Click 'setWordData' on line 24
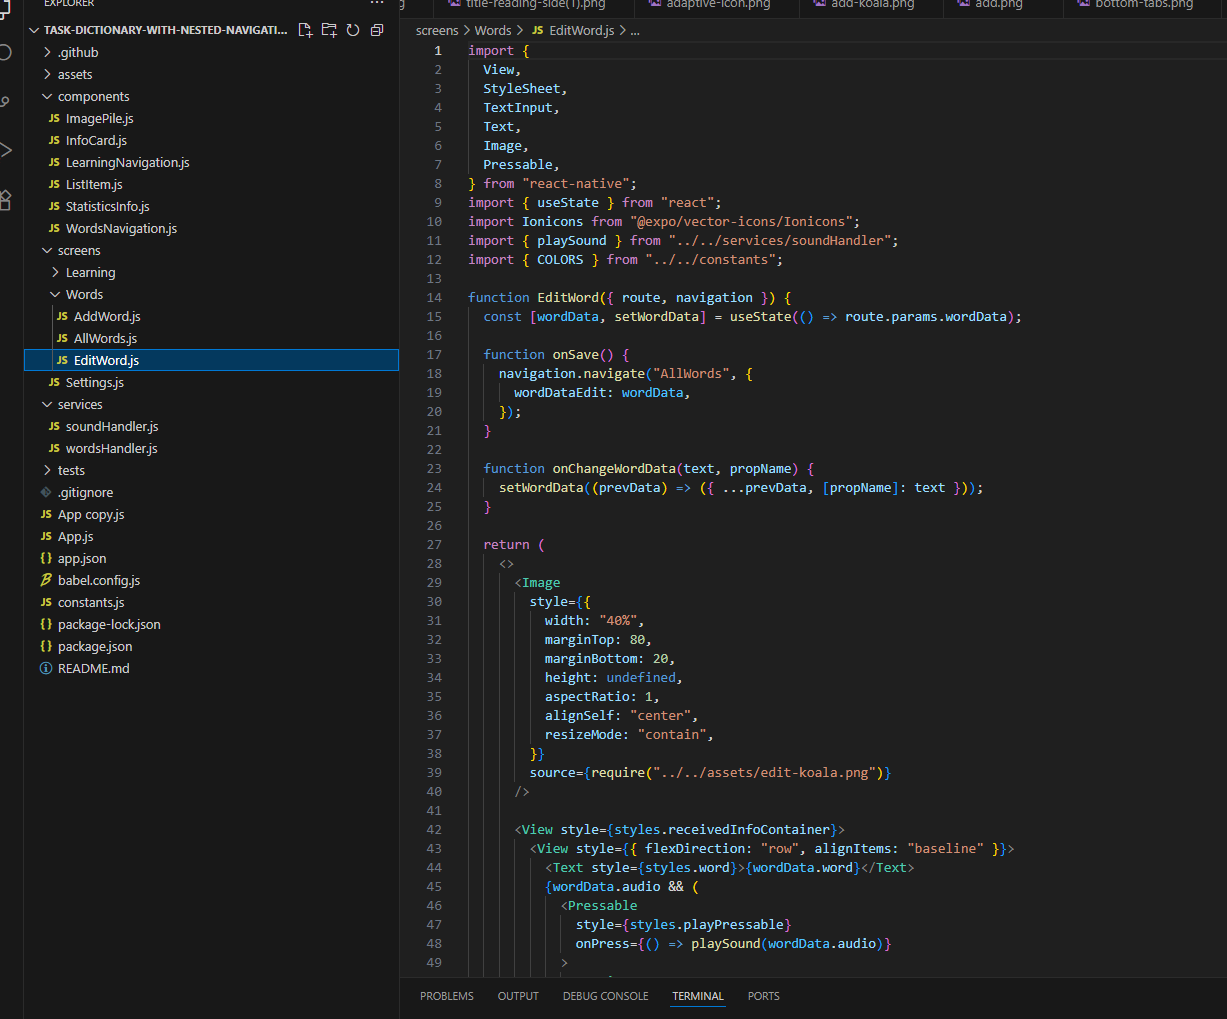 (x=541, y=488)
